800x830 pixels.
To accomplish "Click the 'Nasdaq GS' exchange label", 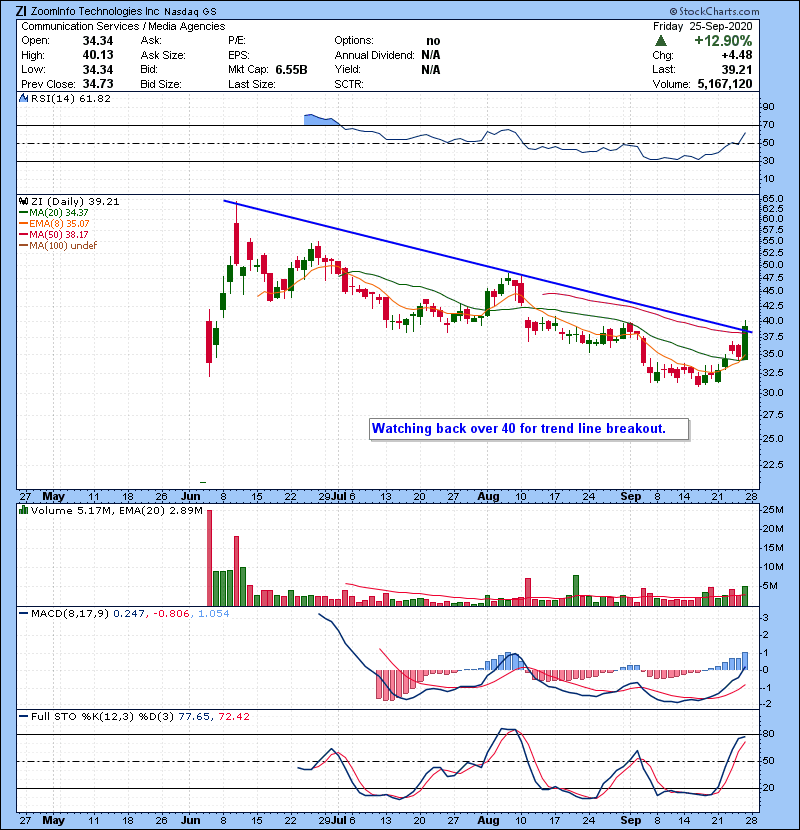I will point(190,12).
